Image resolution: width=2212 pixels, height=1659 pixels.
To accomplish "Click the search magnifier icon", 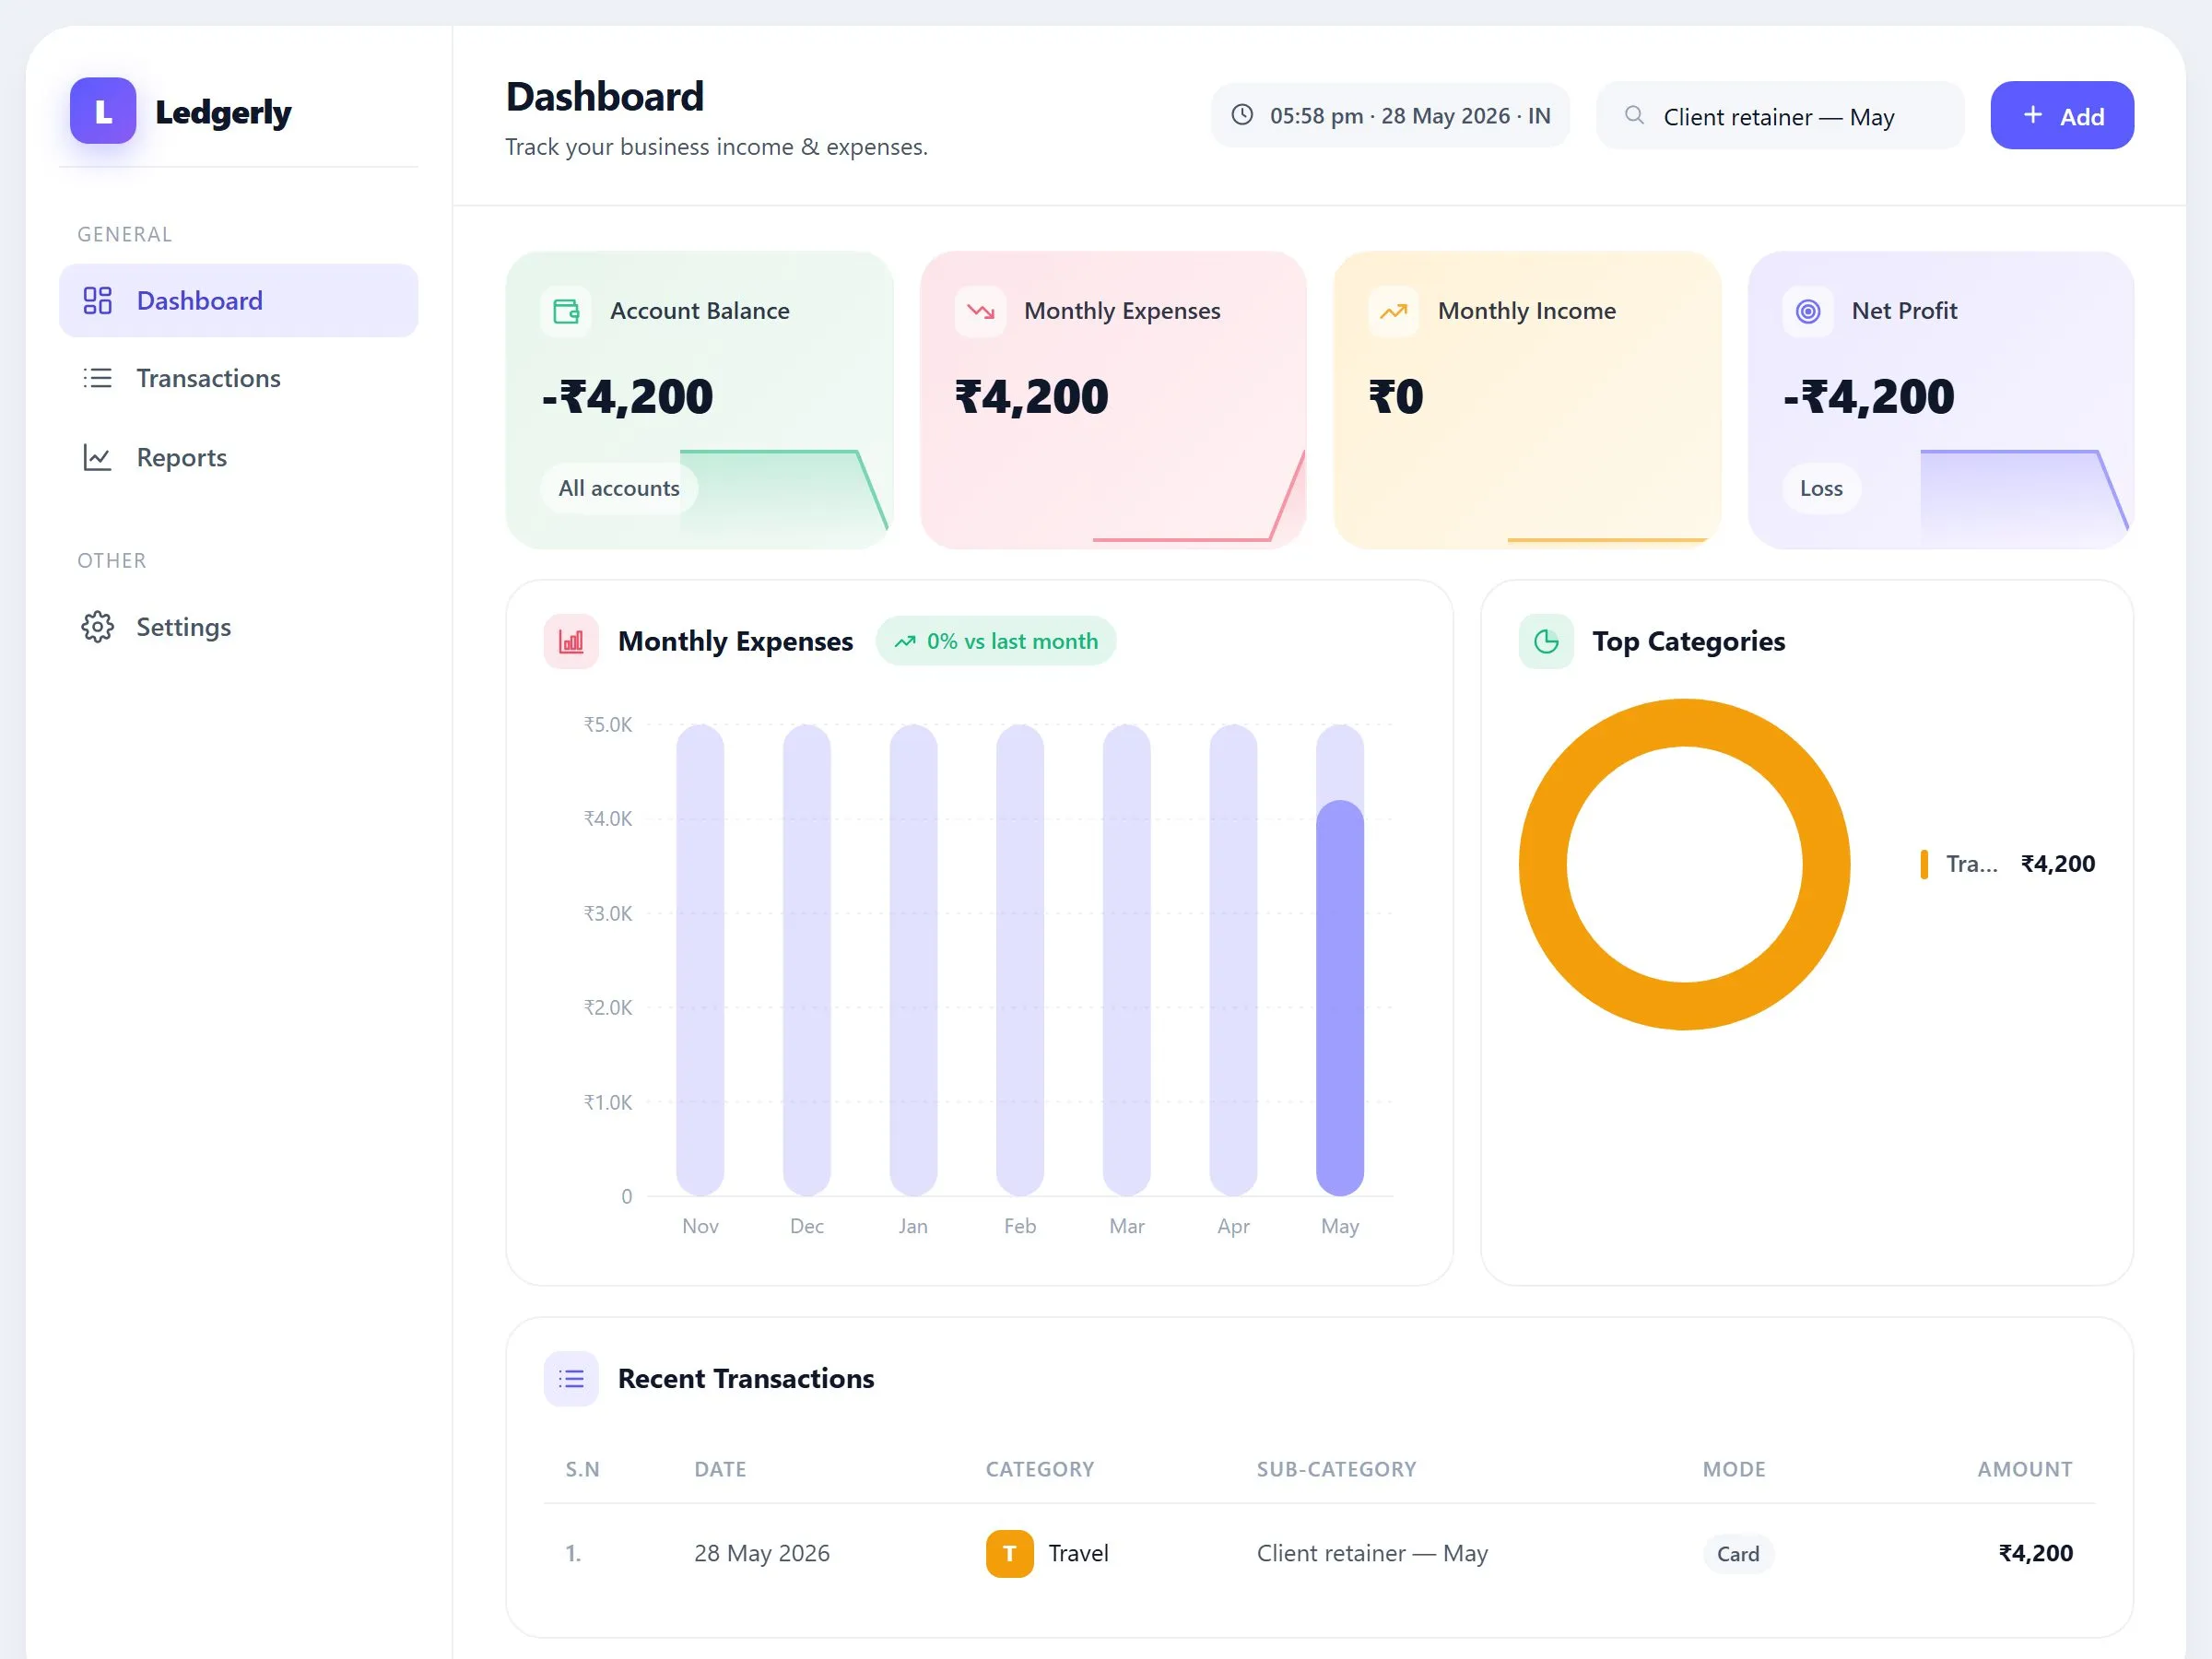I will point(1634,115).
